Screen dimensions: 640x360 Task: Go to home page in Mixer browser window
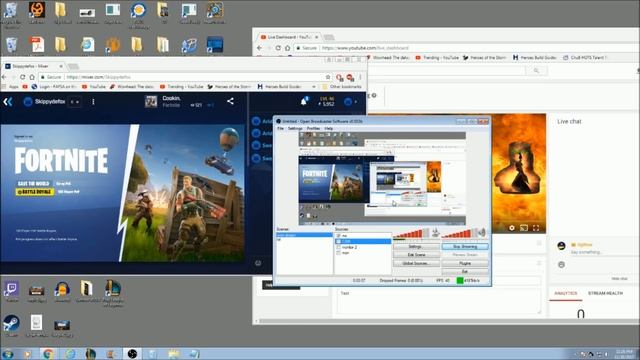pos(32,77)
